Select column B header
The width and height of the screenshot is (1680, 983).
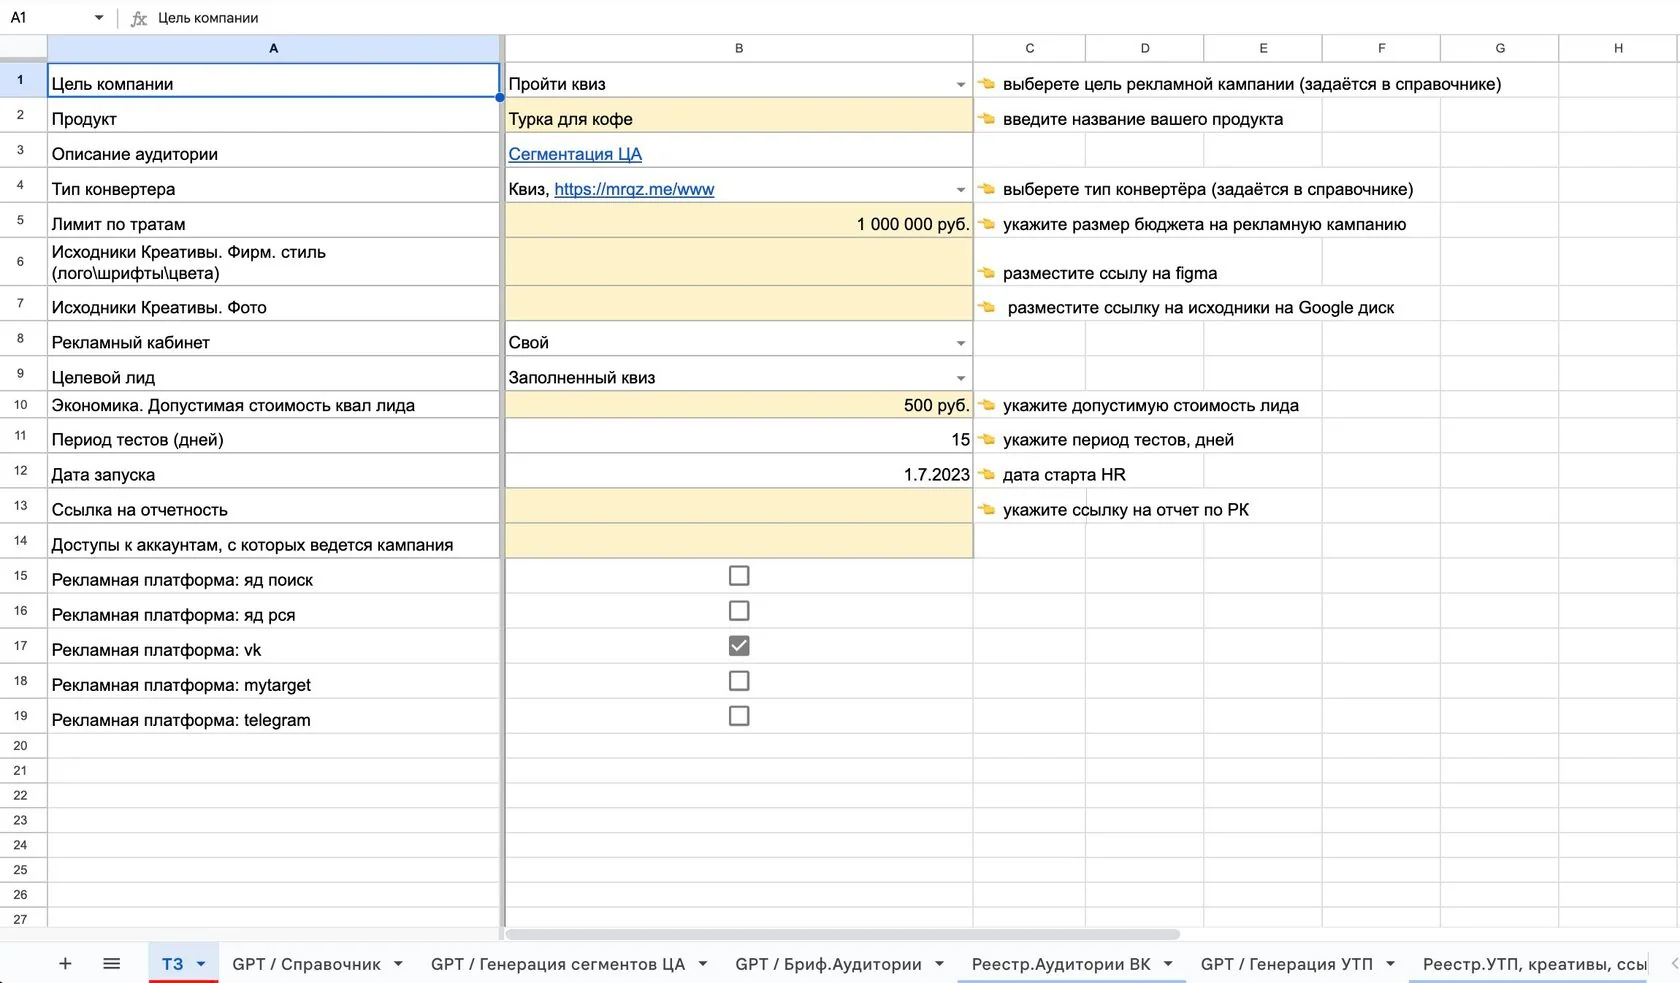739,48
